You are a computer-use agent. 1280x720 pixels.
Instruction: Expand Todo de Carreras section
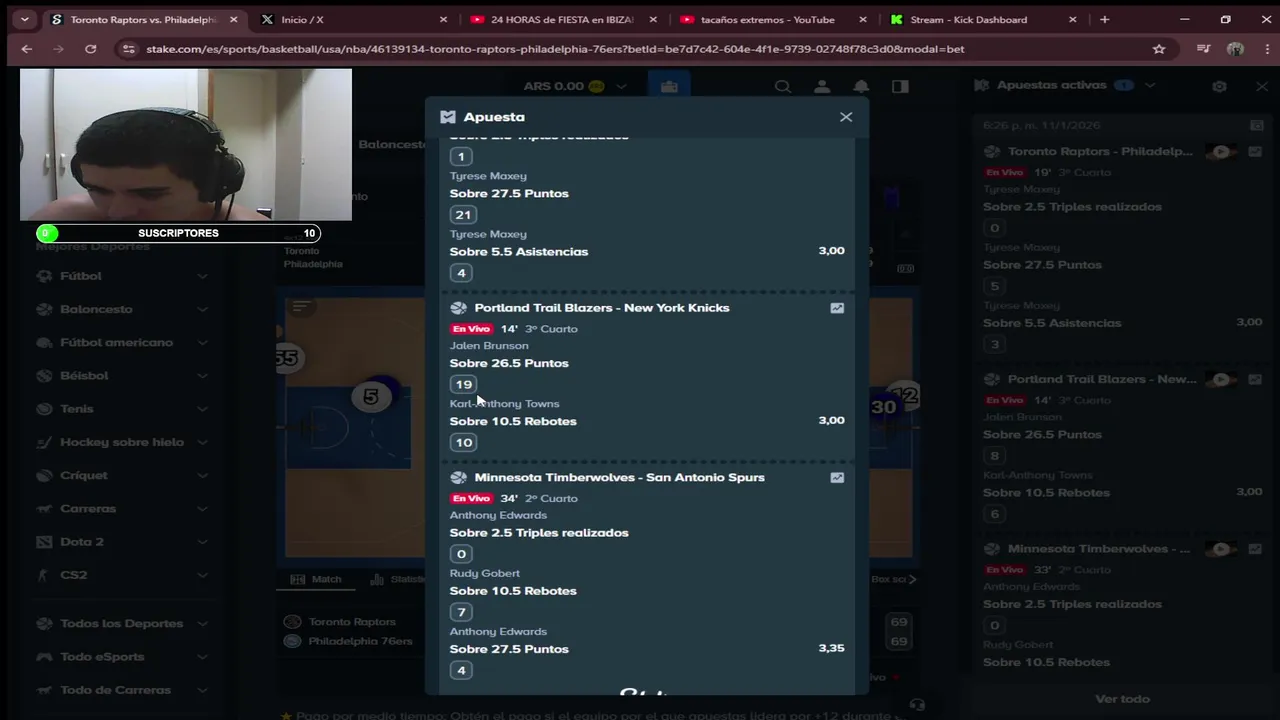pos(202,690)
